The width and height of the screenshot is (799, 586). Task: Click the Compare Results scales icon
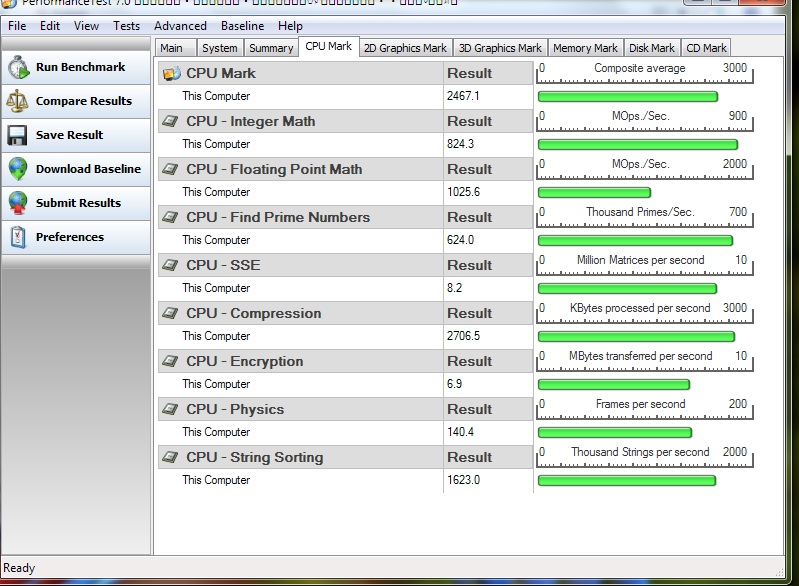point(17,101)
